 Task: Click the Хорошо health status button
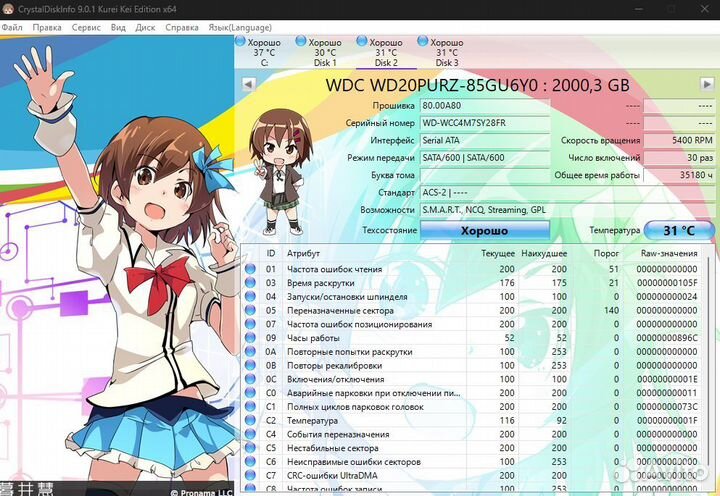tap(484, 230)
